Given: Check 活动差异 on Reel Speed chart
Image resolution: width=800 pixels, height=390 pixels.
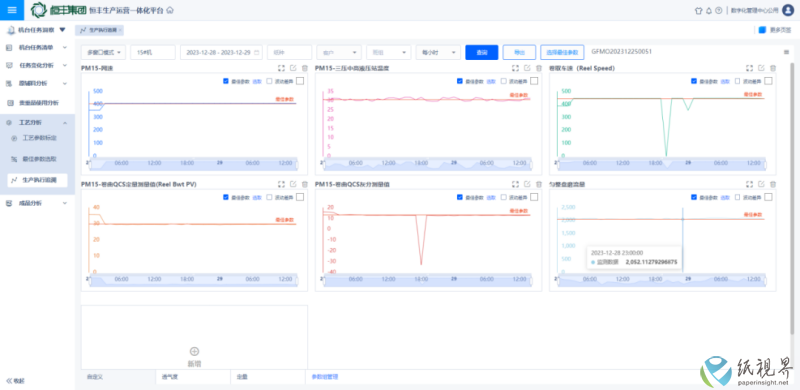Looking at the screenshot, I should 737,81.
